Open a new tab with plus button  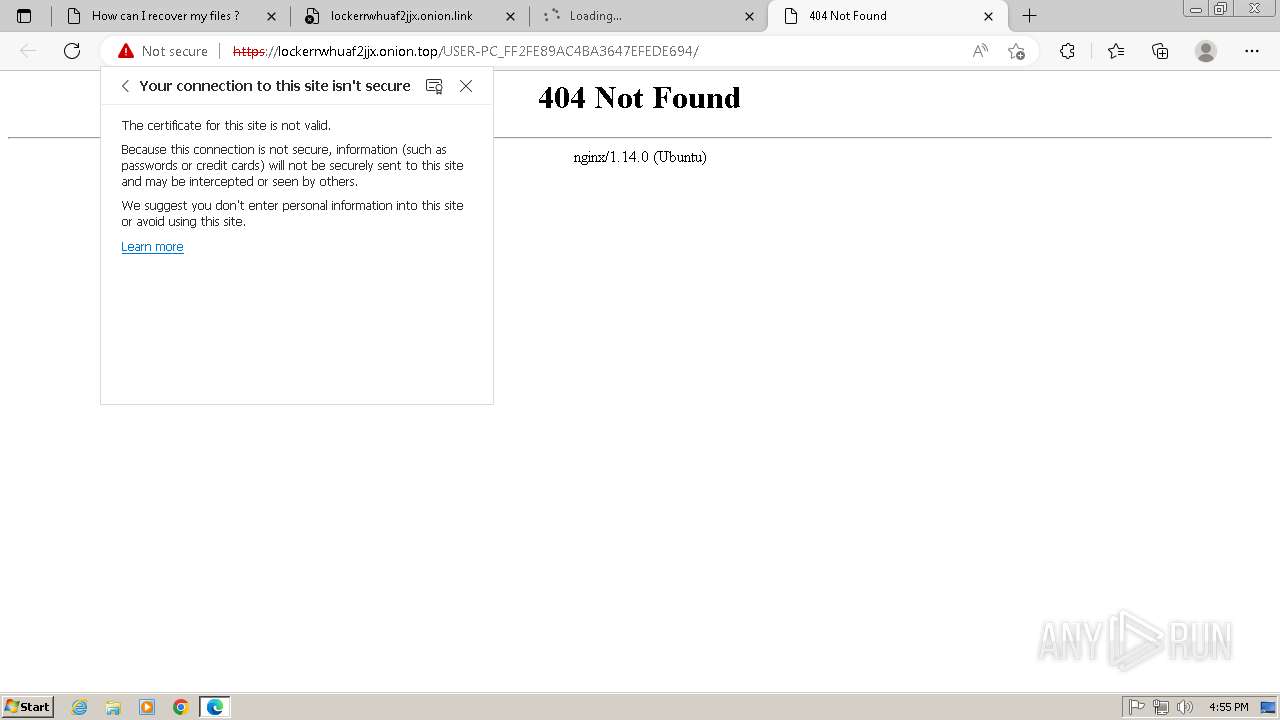[x=1029, y=16]
